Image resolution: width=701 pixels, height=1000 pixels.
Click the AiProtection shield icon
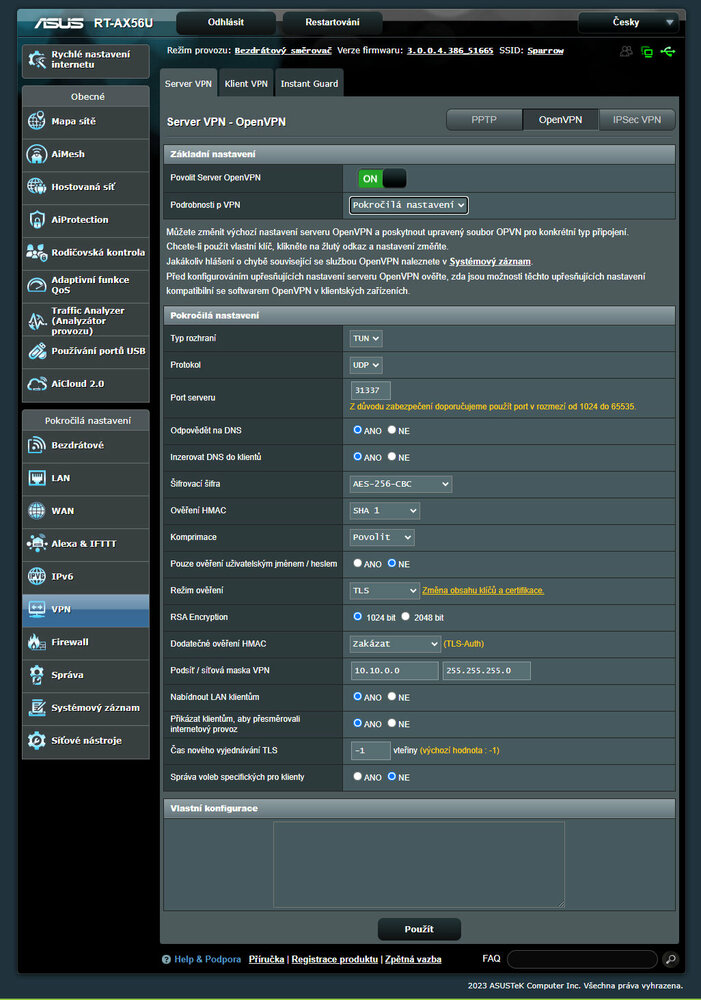point(36,219)
